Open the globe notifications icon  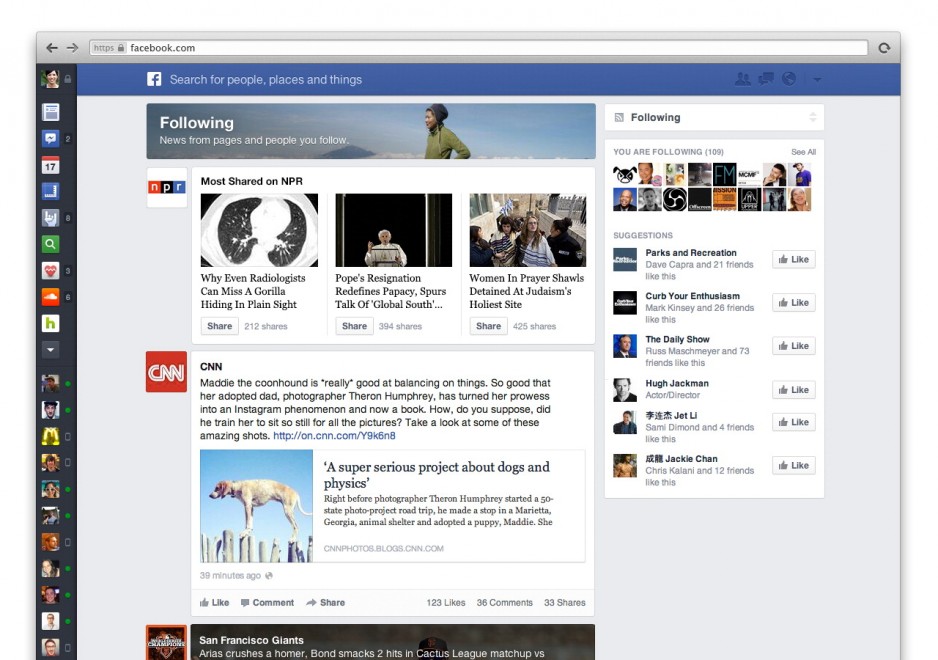tap(789, 79)
